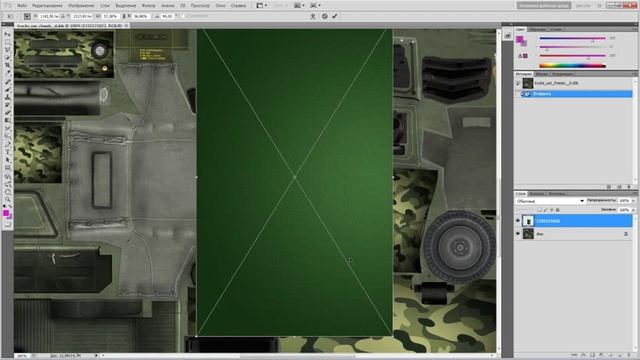Viewport: 640px width, 360px height.
Task: Click the history snapshot thumbnail
Action: [528, 83]
